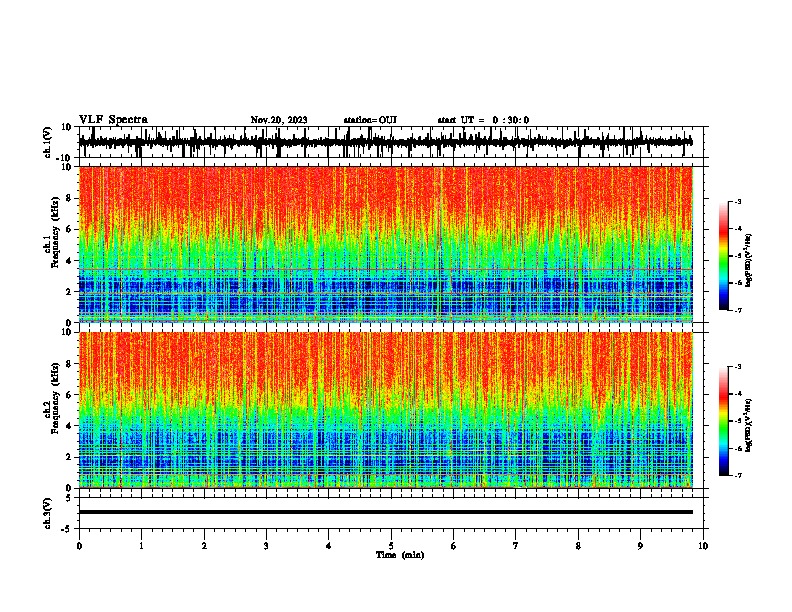Click time axis tick label "0"
The width and height of the screenshot is (792, 612).
coord(79,546)
